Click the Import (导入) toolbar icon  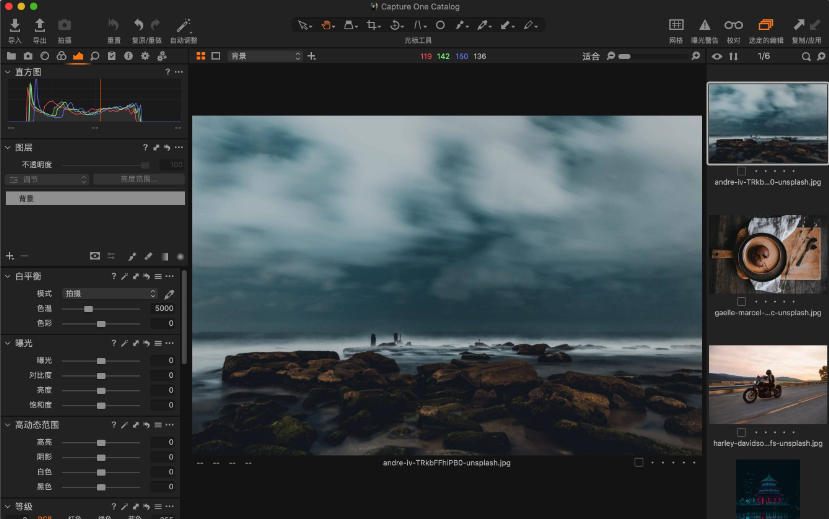coord(15,25)
